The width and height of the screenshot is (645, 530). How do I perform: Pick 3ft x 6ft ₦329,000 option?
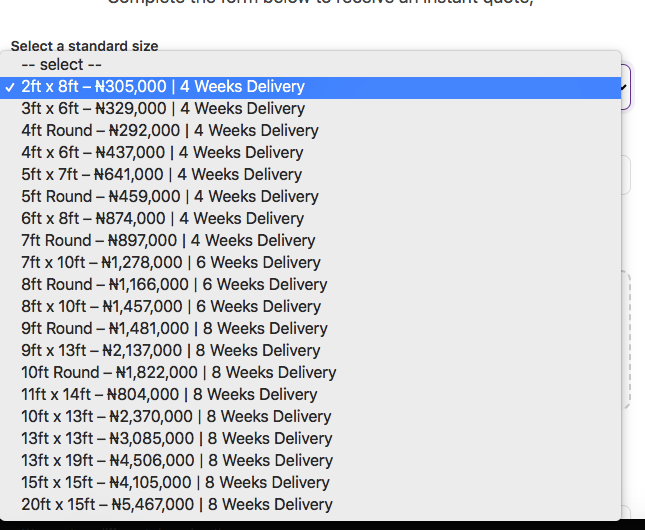[163, 109]
